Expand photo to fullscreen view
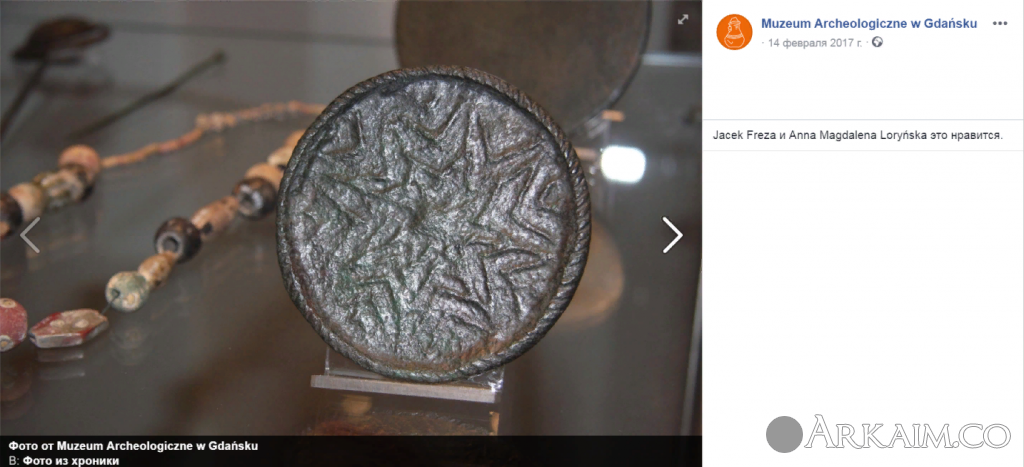 click(x=682, y=19)
